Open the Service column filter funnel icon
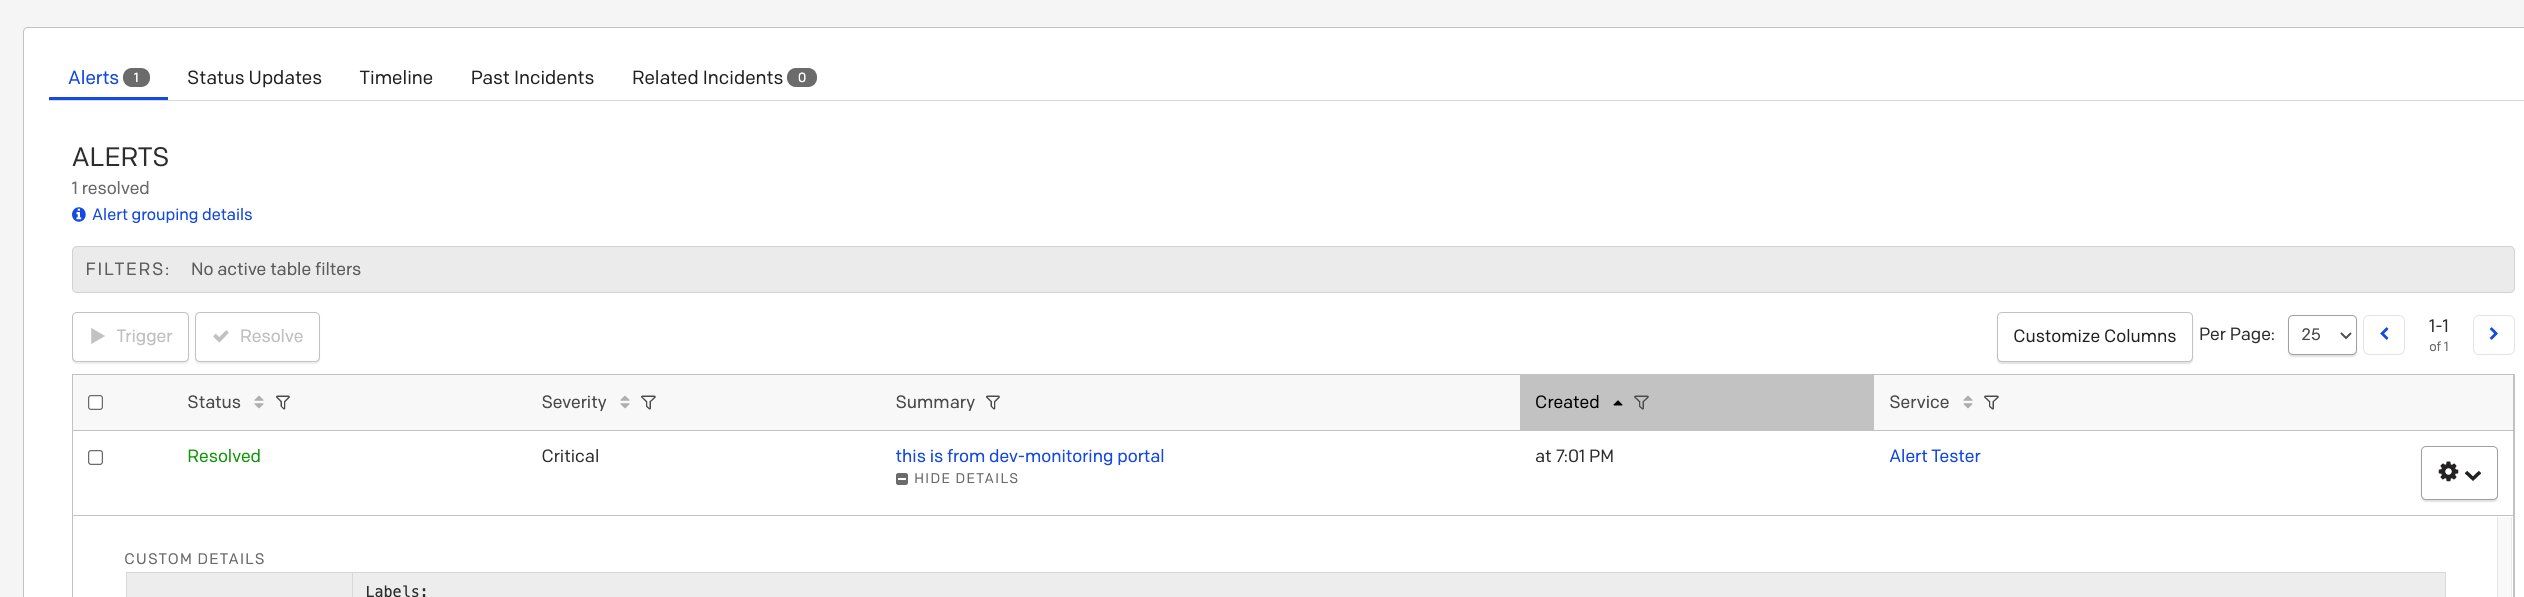This screenshot has width=2524, height=597. pyautogui.click(x=1992, y=402)
